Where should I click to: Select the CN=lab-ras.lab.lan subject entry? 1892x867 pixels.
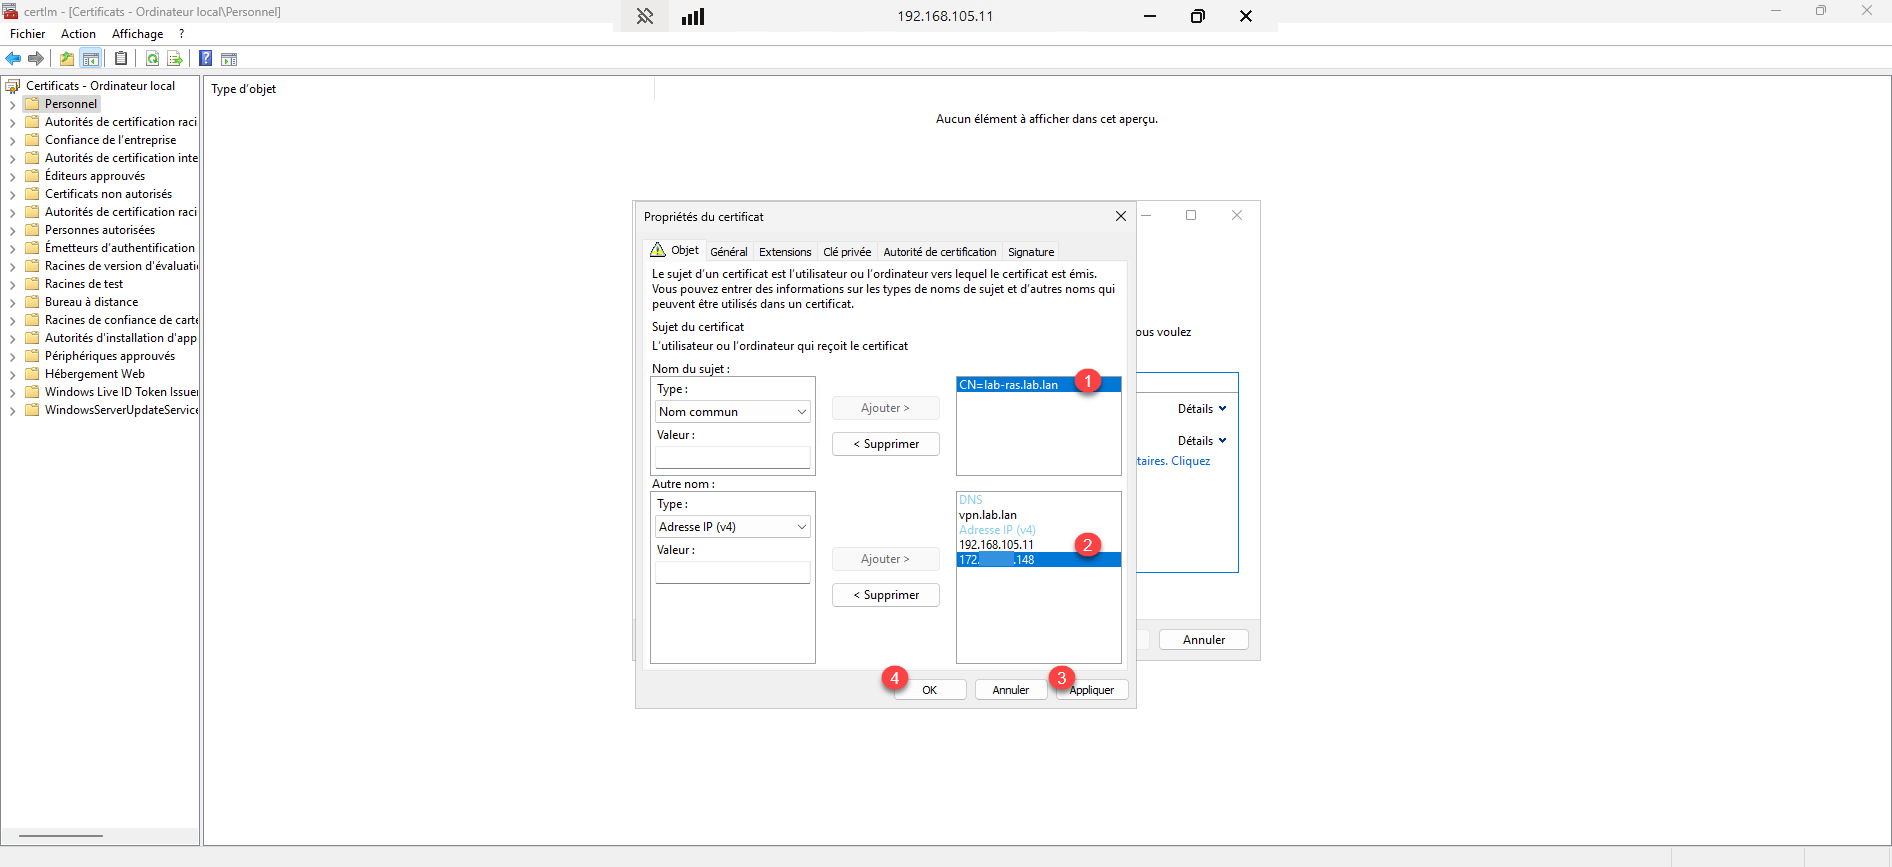click(1008, 385)
